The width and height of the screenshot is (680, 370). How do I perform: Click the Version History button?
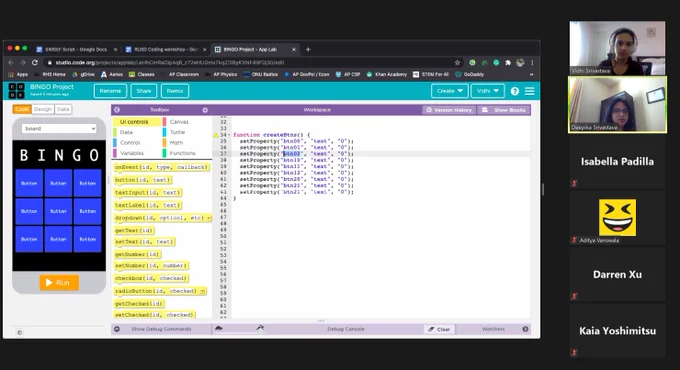click(449, 110)
